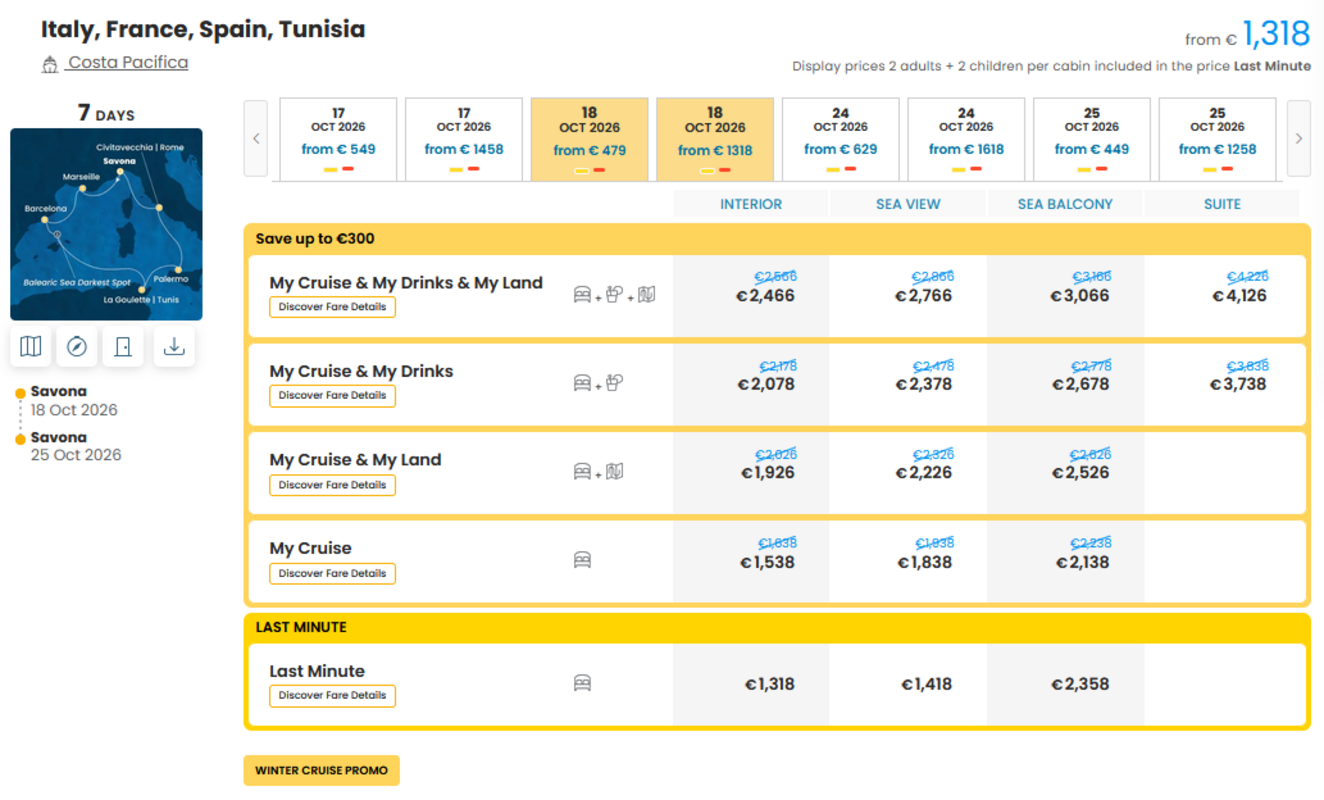This screenshot has width=1324, height=800.
Task: Click the compass excursions icon
Action: point(77,346)
